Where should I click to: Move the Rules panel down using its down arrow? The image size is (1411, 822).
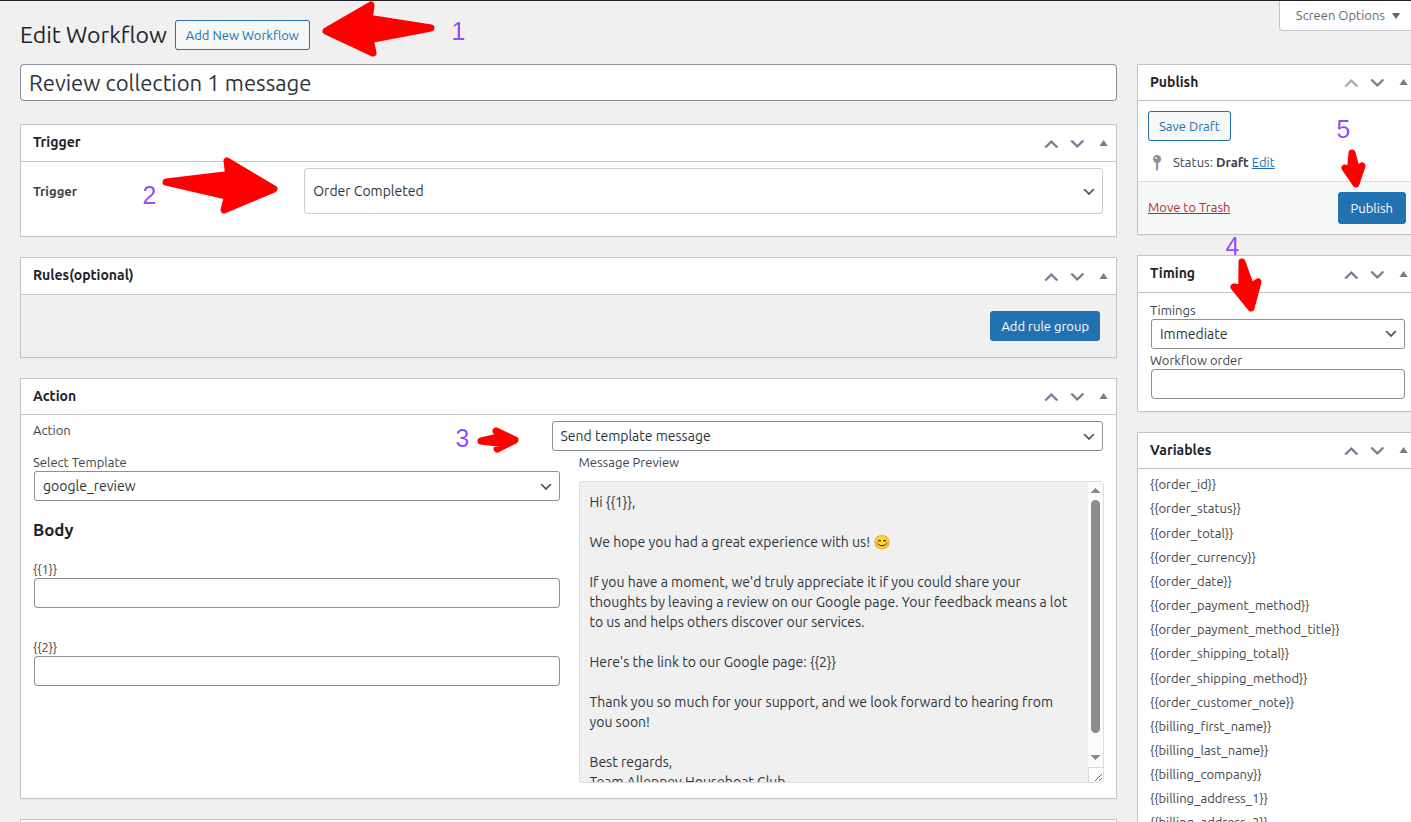pos(1077,275)
